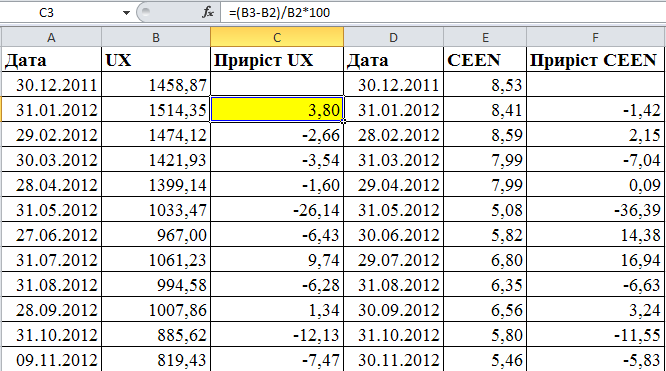Select cell with value 1033,47
Image resolution: width=666 pixels, height=371 pixels.
click(x=156, y=210)
